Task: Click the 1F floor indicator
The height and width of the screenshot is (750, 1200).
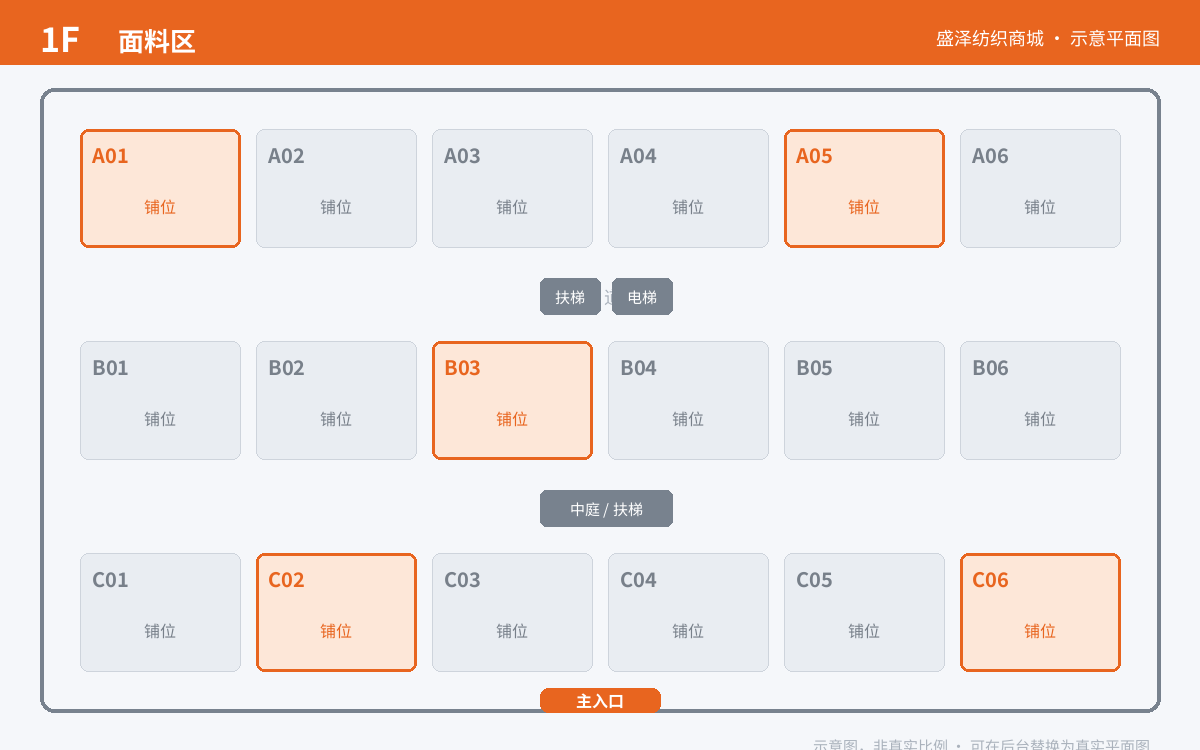Action: pyautogui.click(x=59, y=40)
